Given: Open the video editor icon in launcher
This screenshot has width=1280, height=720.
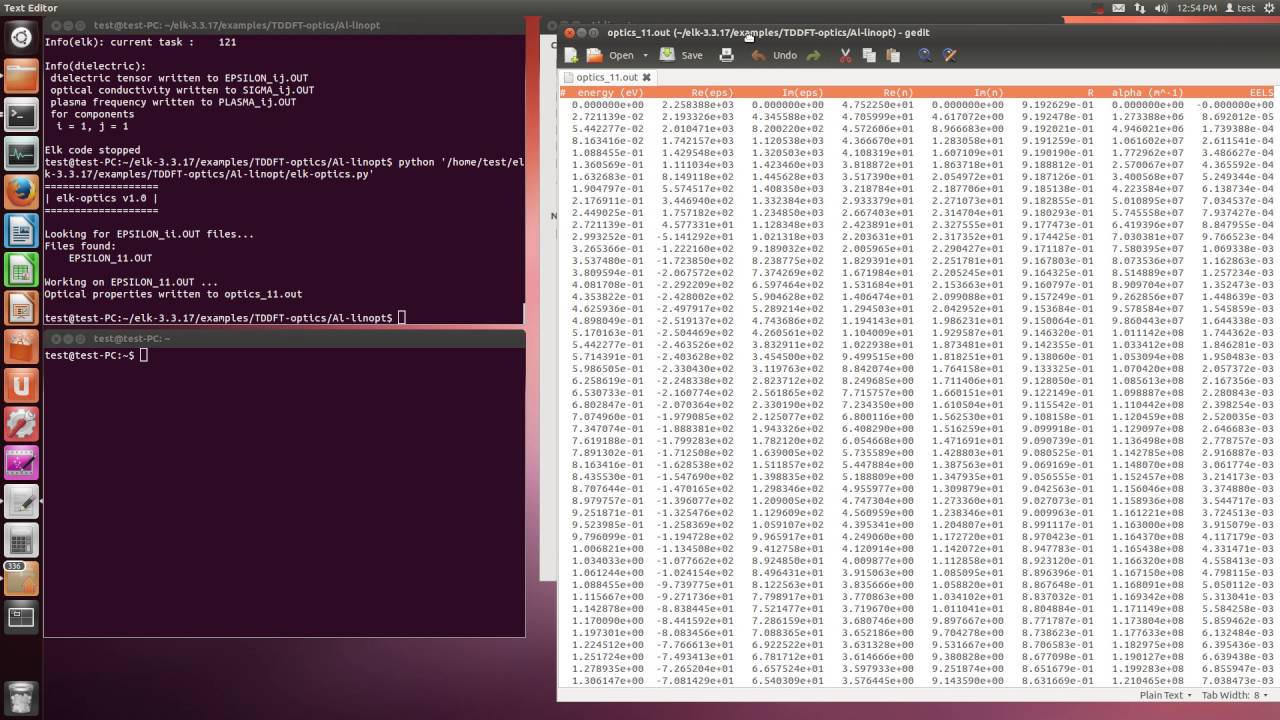Looking at the screenshot, I should click(21, 462).
